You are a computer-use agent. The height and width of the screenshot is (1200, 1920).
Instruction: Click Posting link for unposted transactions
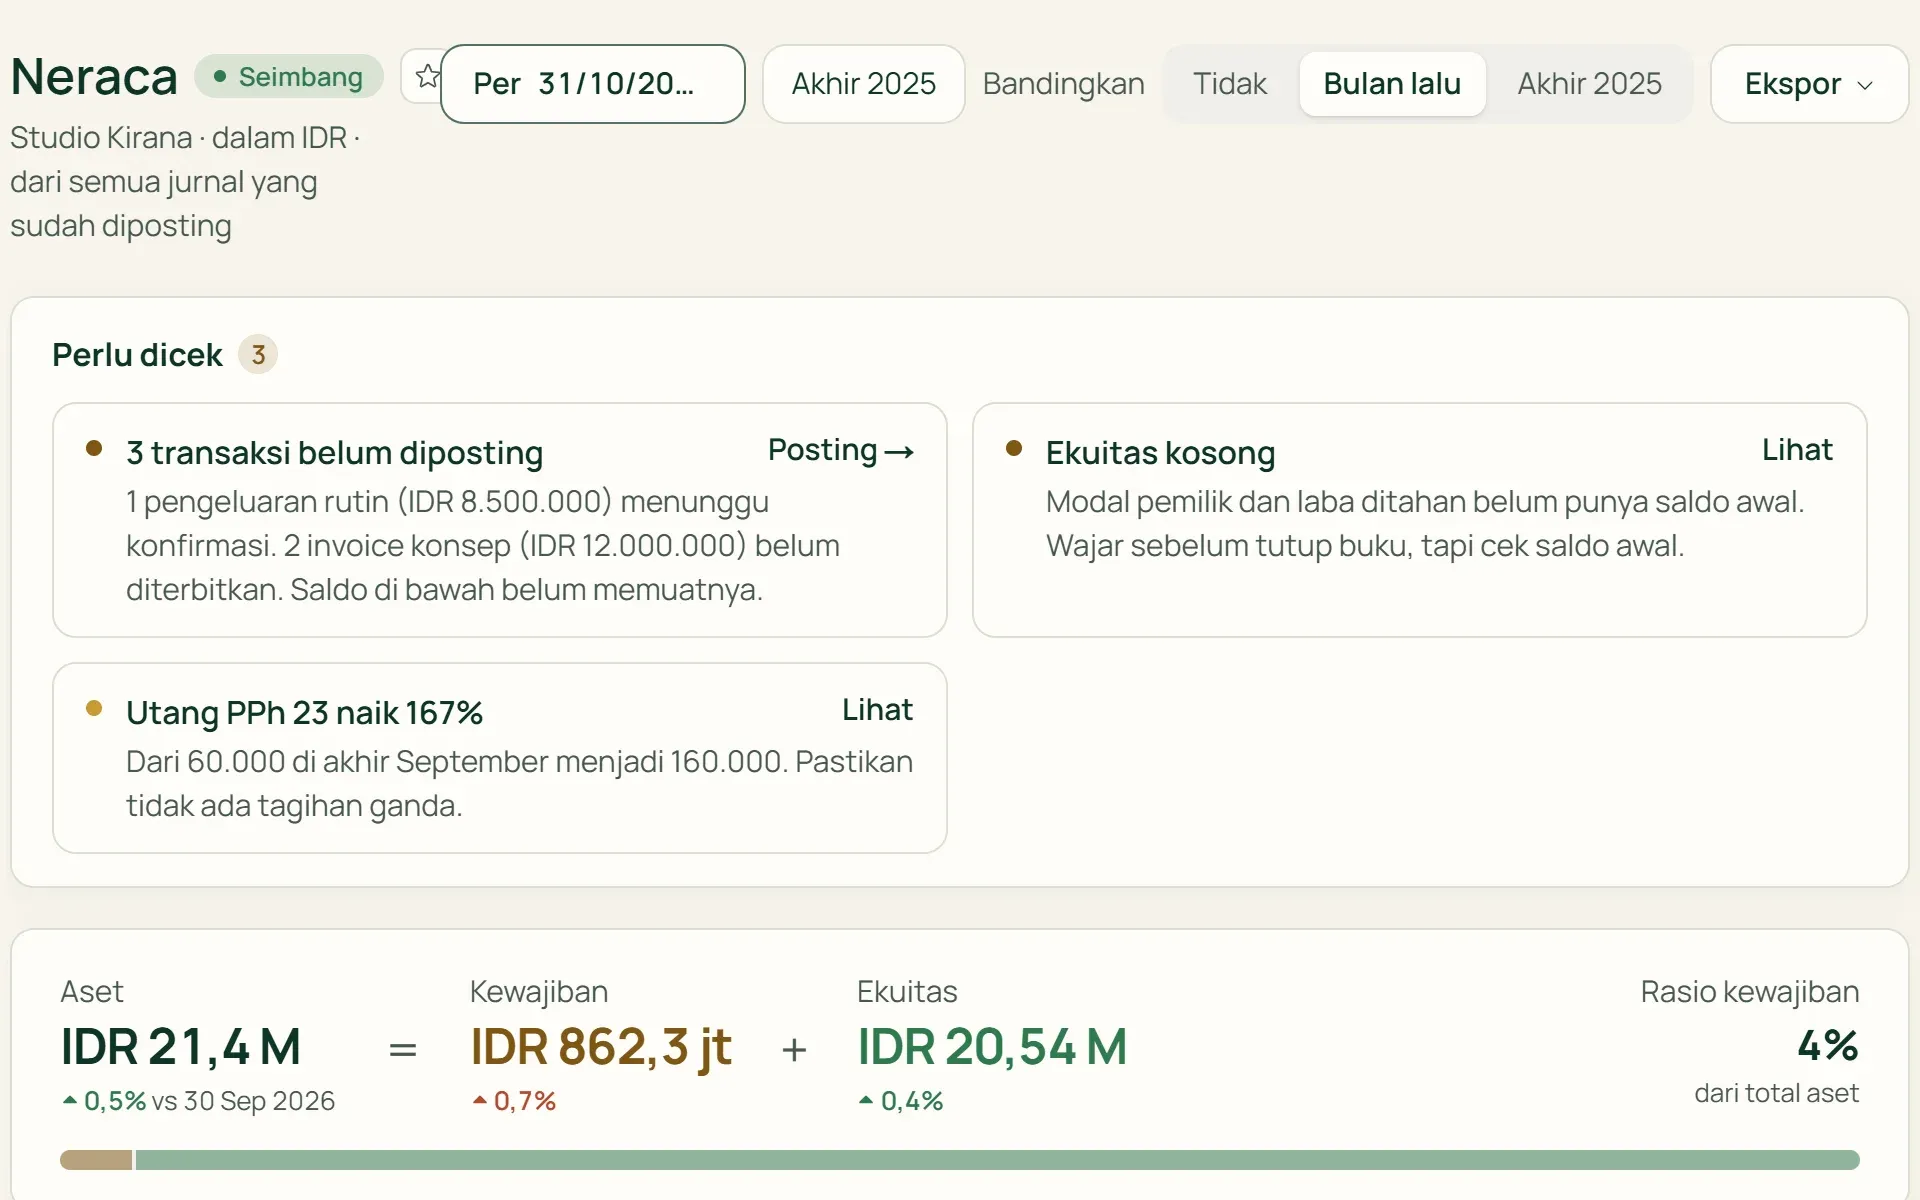point(841,450)
